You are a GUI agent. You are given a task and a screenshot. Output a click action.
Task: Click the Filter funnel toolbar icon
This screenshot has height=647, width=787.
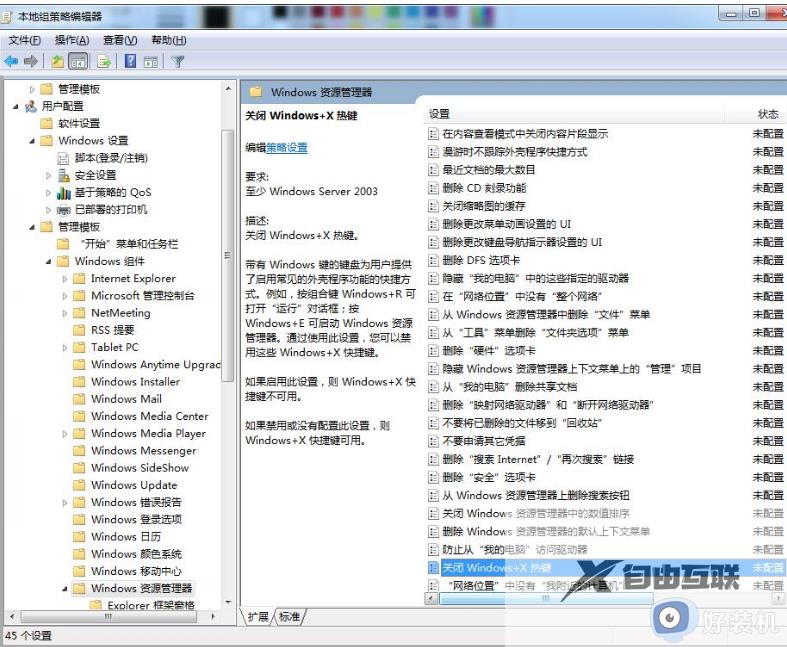pos(178,62)
